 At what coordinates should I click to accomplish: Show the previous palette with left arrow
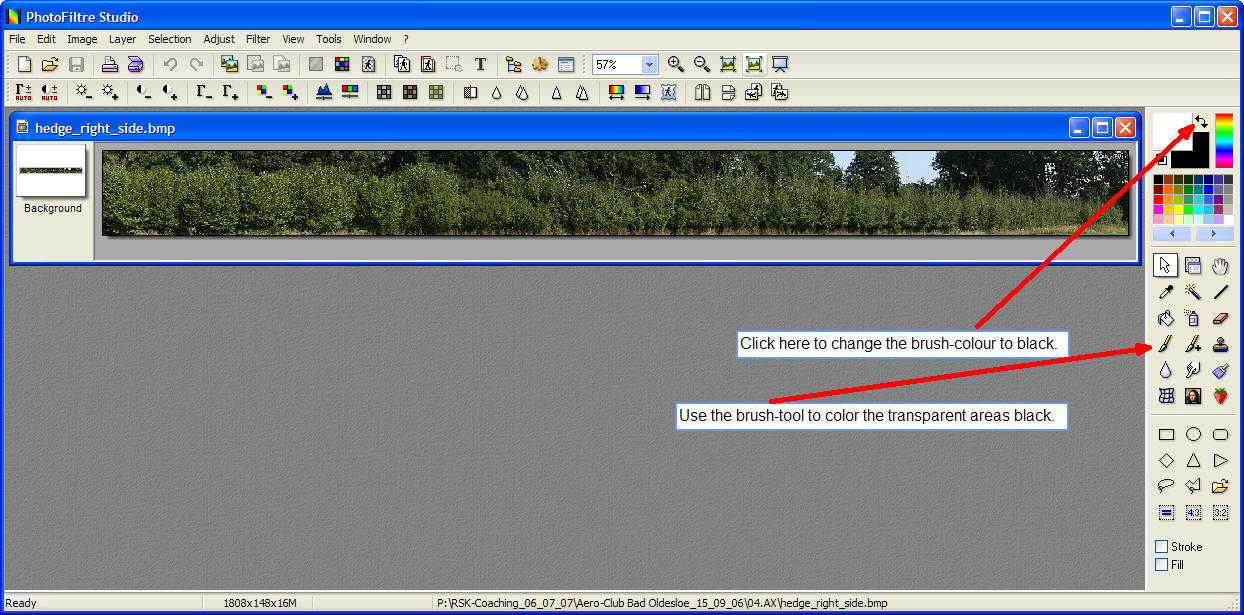point(1173,233)
